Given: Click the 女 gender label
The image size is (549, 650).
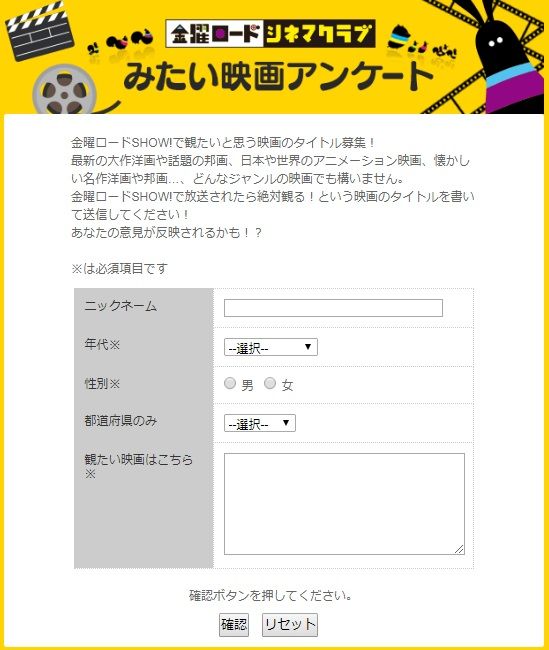Looking at the screenshot, I should pyautogui.click(x=287, y=386).
